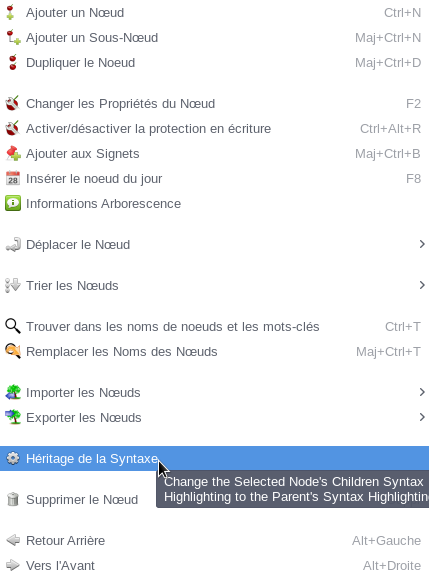
Task: Click the pushpin icon for Ajouter aux Signets
Action: (x=13, y=154)
